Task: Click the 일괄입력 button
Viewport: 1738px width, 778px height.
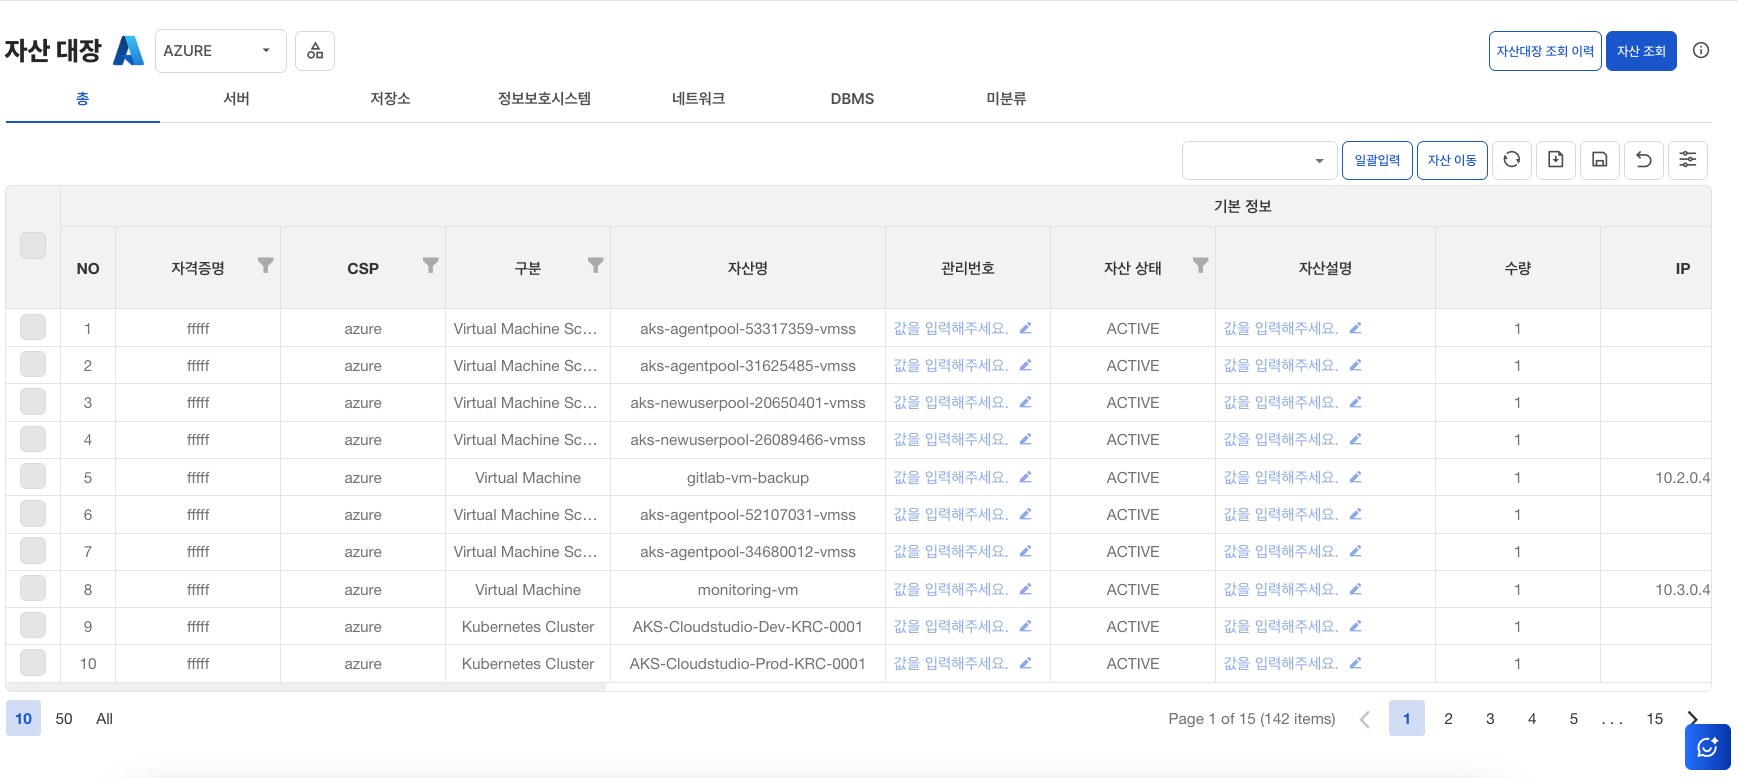Action: (1376, 160)
